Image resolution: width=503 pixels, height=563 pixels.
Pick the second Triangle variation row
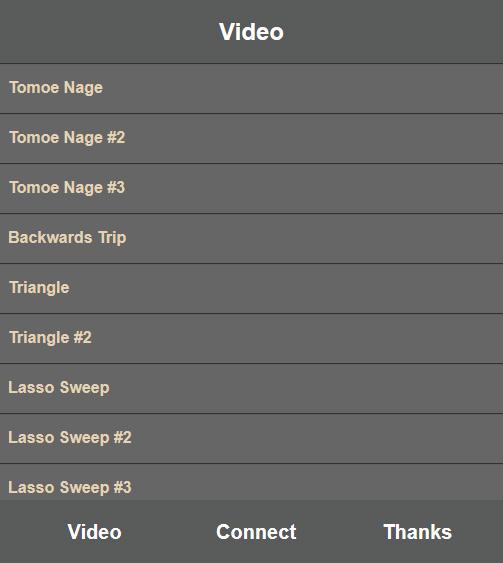pos(251,338)
